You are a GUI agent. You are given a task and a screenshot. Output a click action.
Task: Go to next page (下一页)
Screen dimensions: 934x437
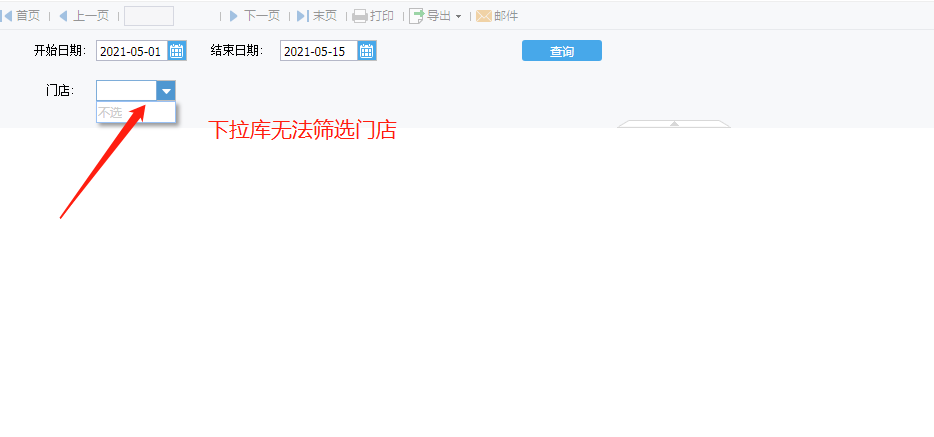[254, 16]
